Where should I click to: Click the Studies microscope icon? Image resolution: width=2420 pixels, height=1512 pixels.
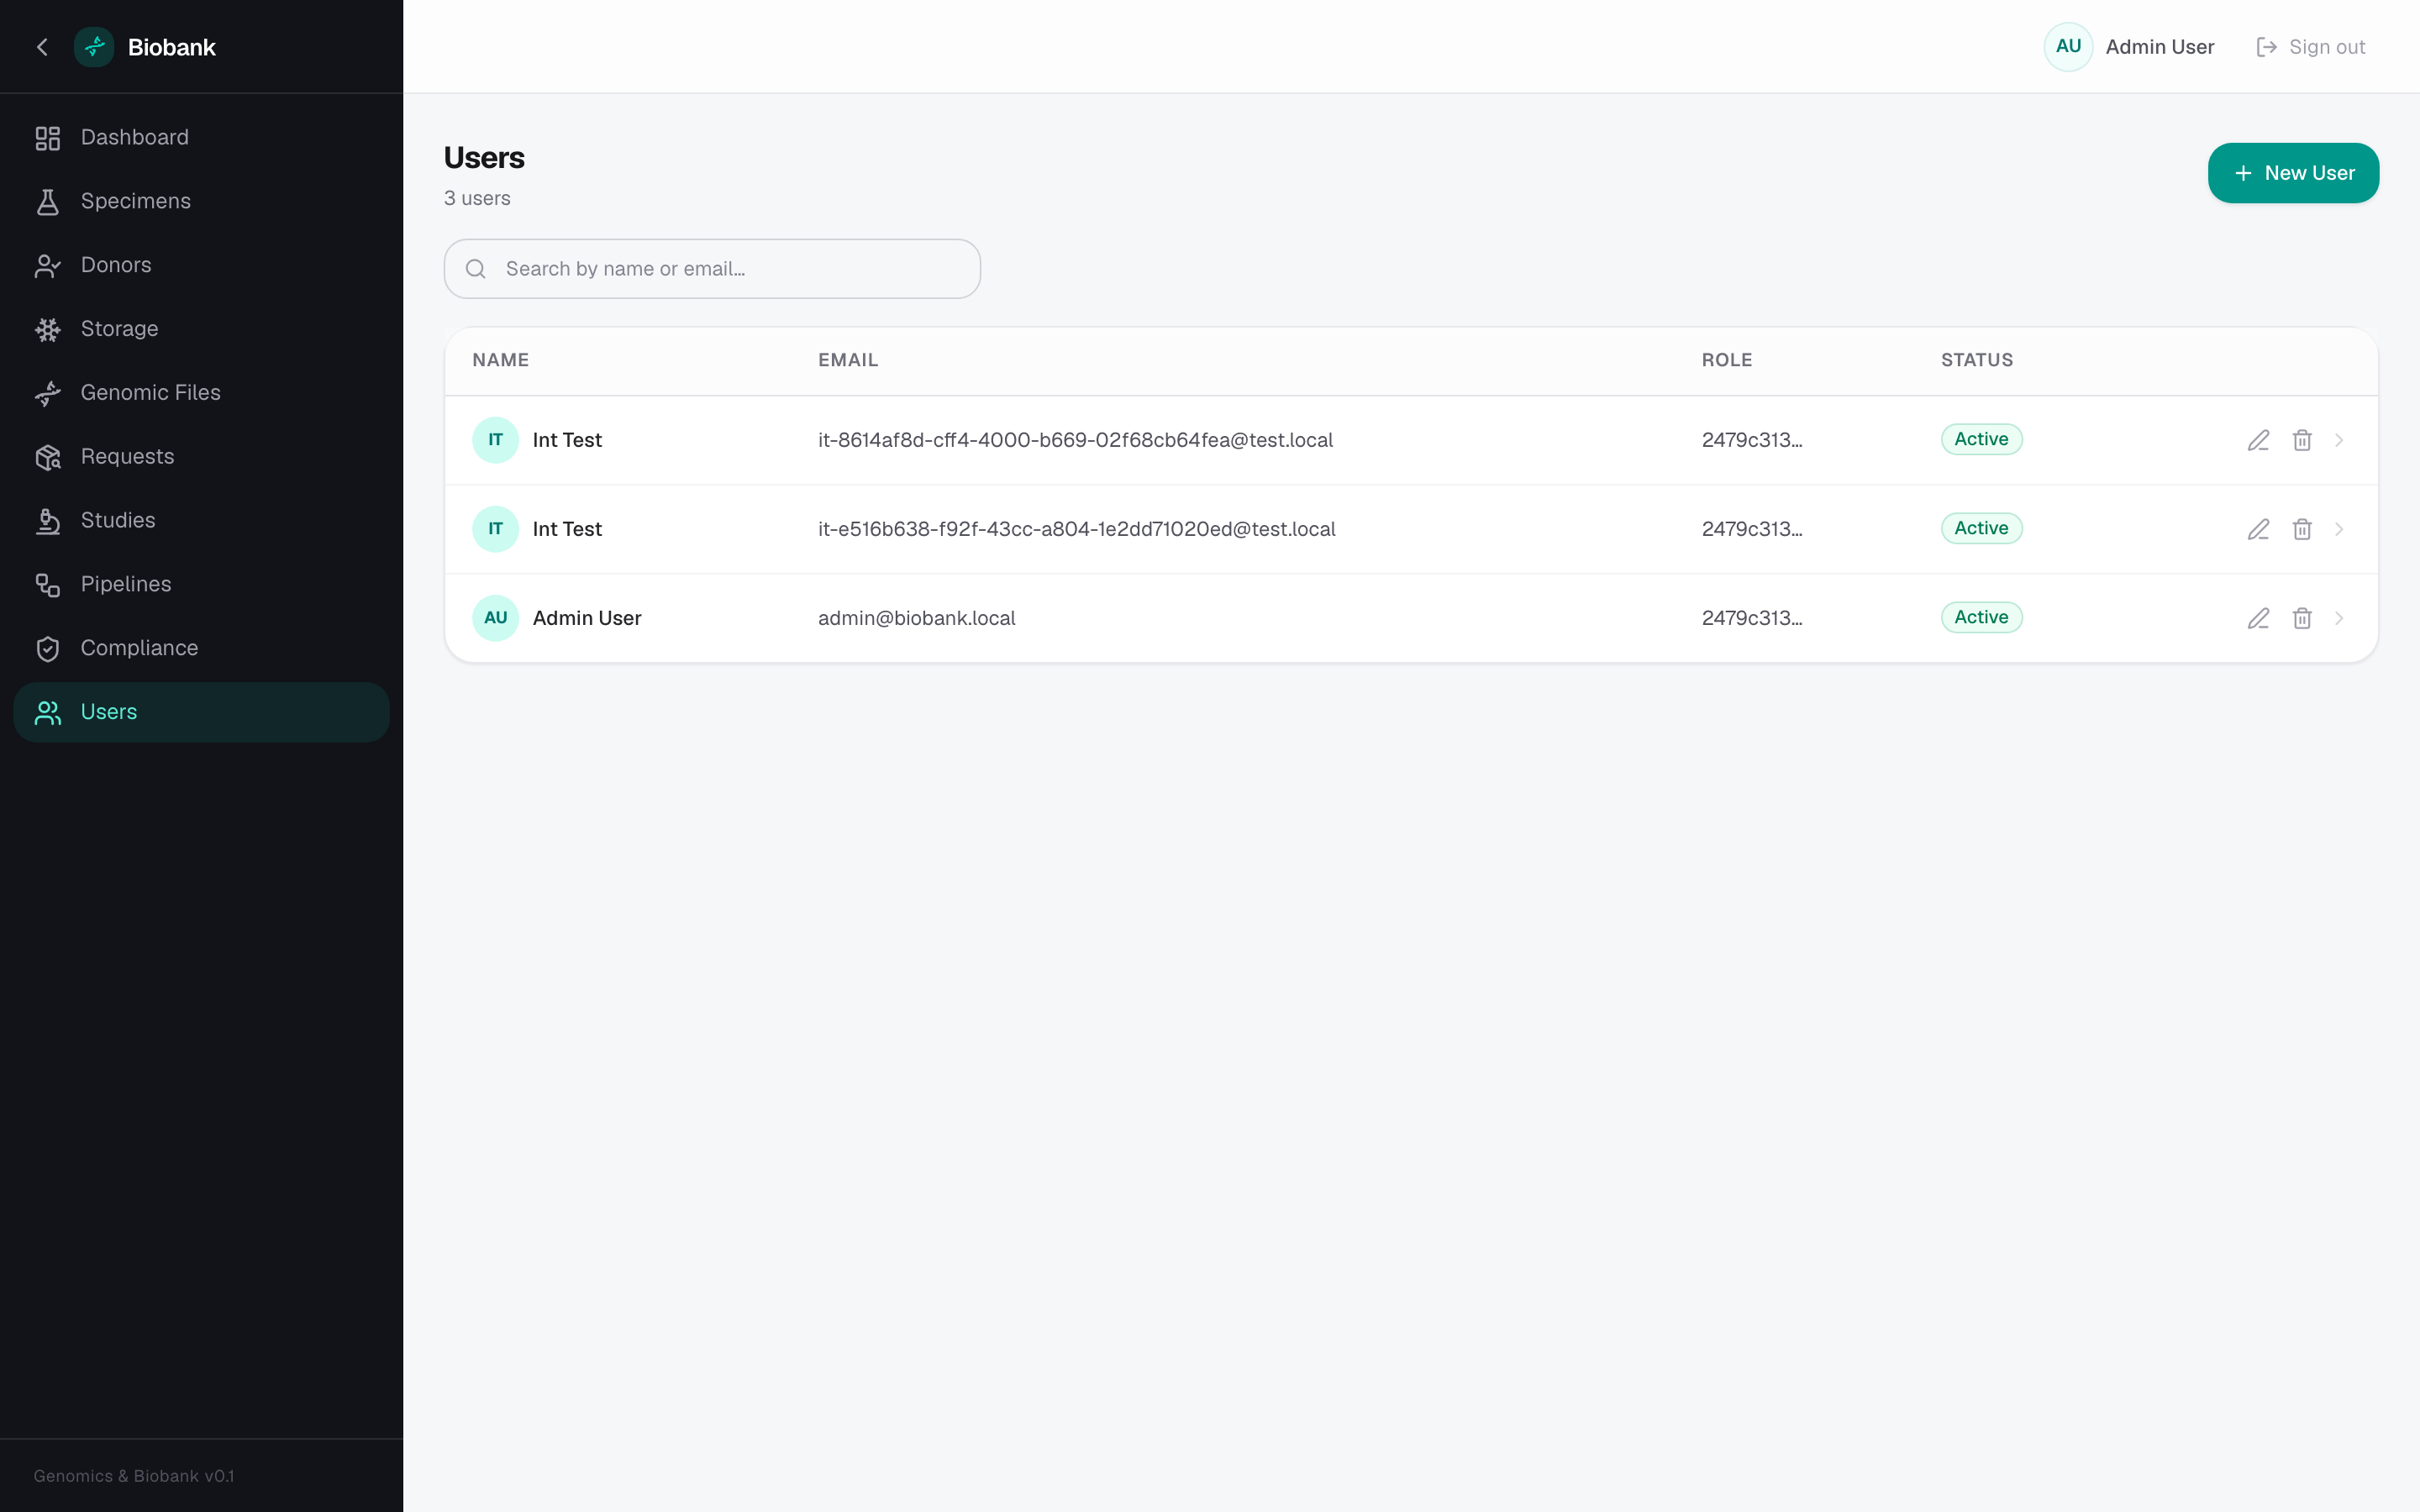click(48, 521)
